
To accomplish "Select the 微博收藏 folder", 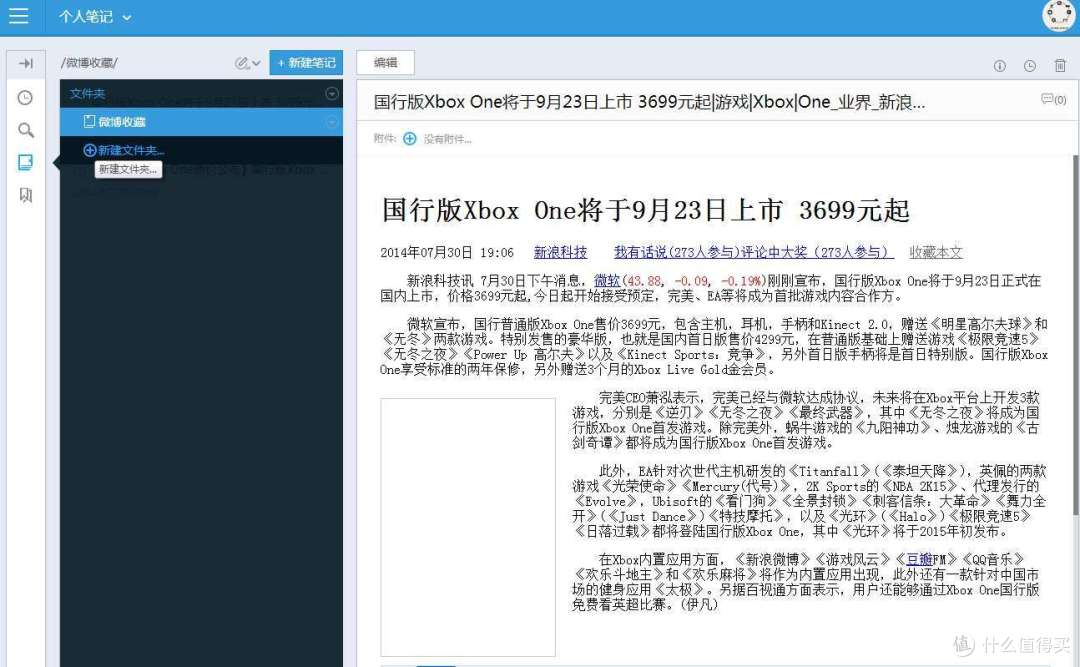I will [201, 122].
